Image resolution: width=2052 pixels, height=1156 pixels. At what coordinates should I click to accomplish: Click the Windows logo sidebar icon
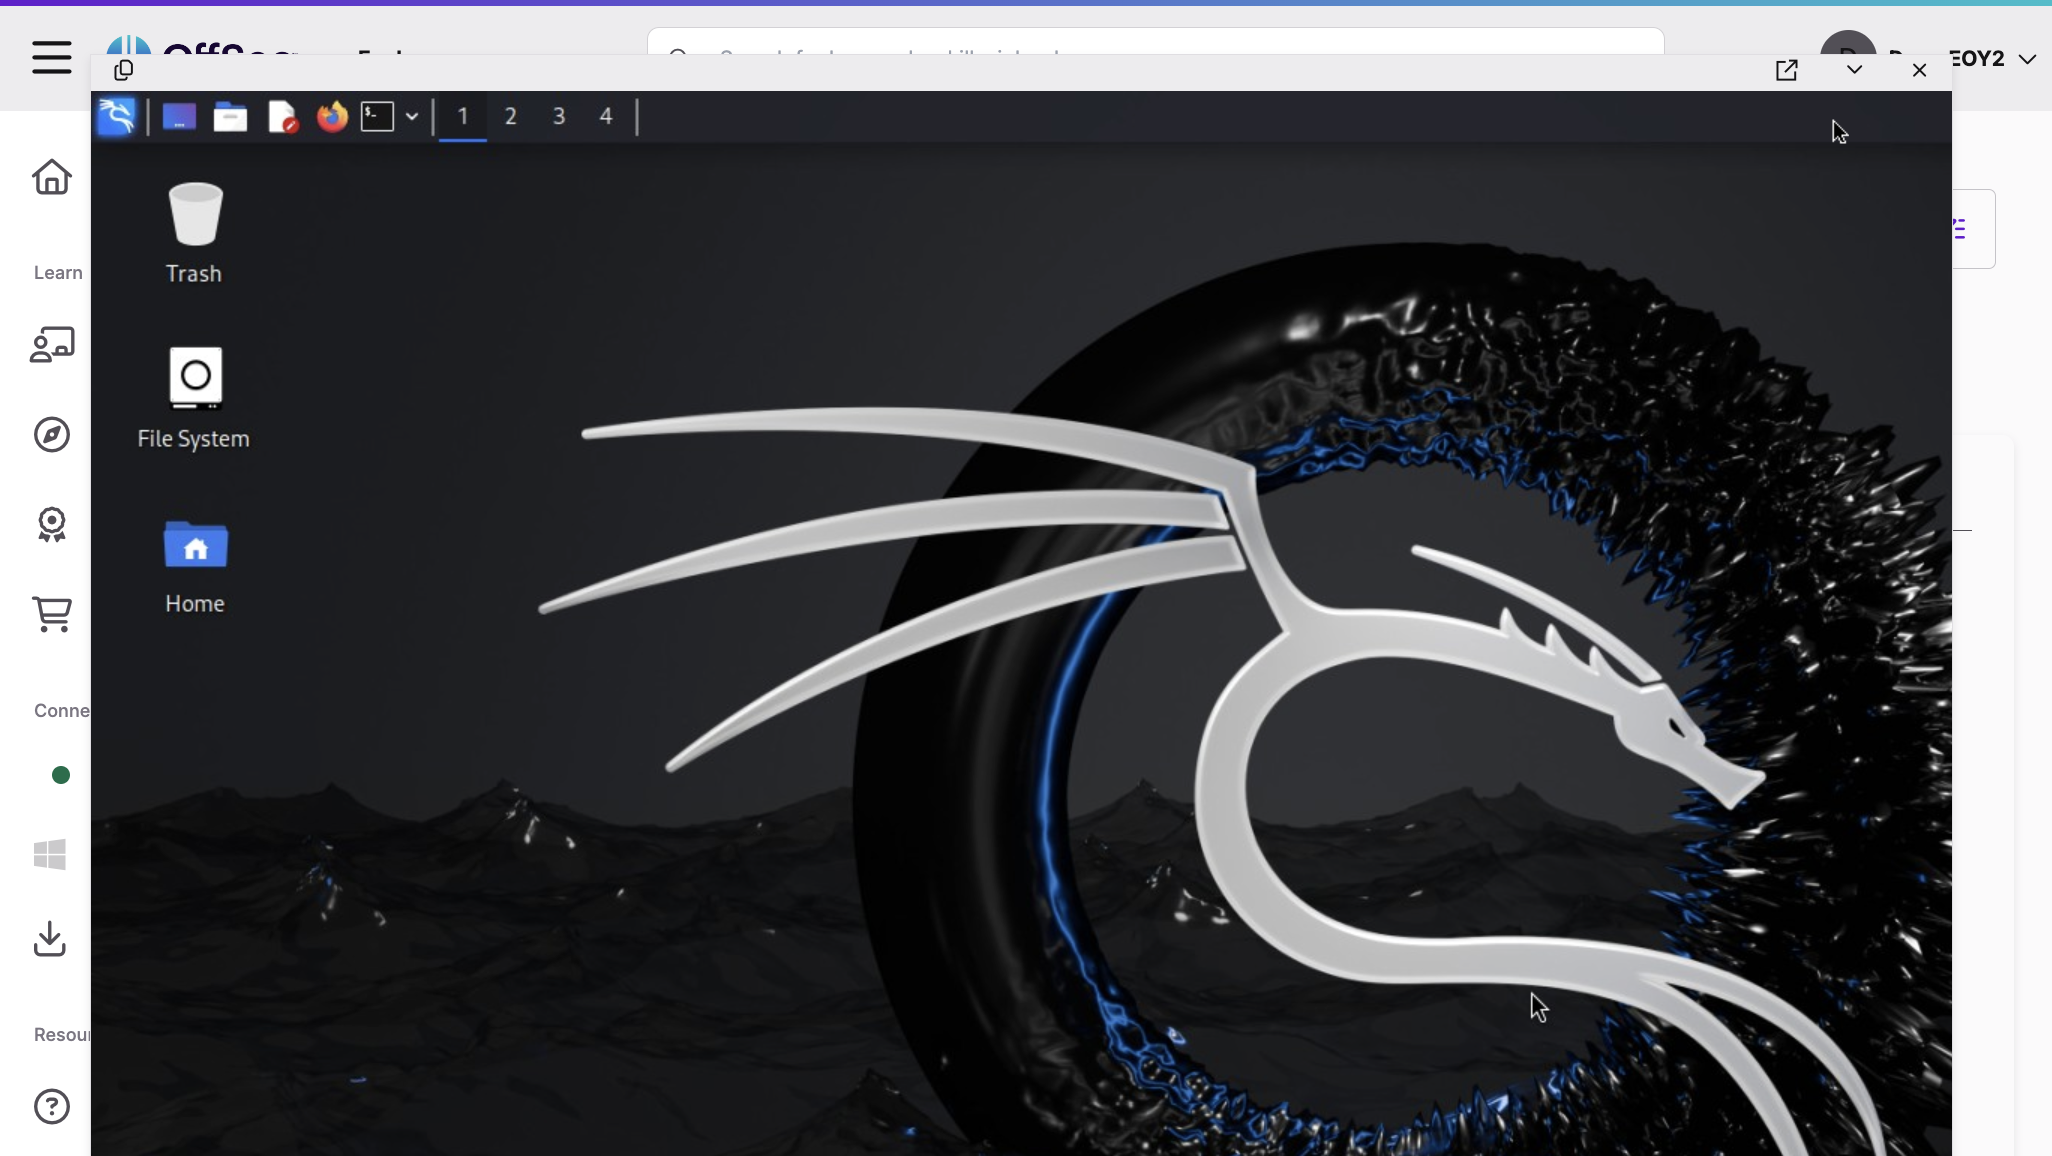(x=50, y=855)
